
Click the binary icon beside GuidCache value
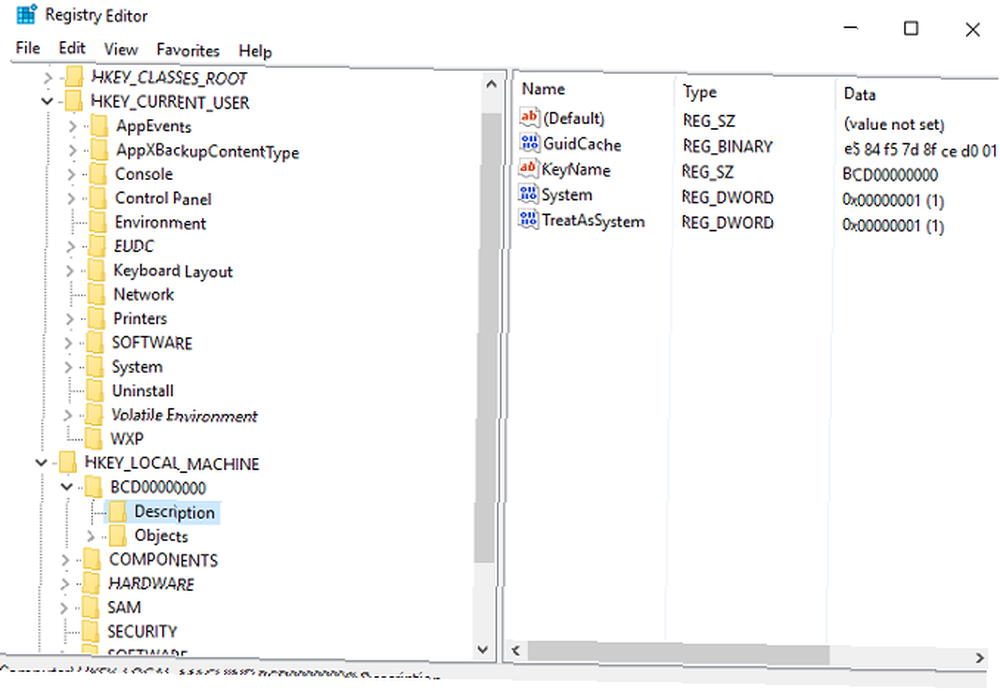pos(529,143)
